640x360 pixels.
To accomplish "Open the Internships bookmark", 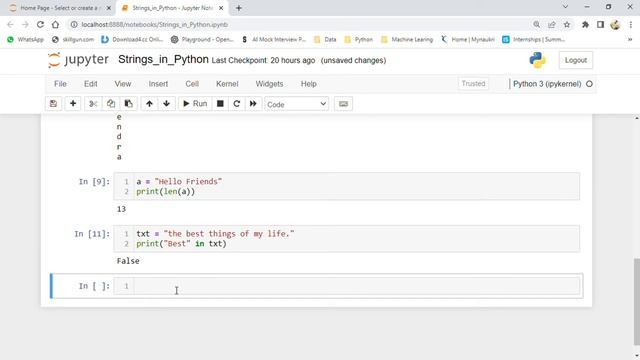I will pos(534,39).
